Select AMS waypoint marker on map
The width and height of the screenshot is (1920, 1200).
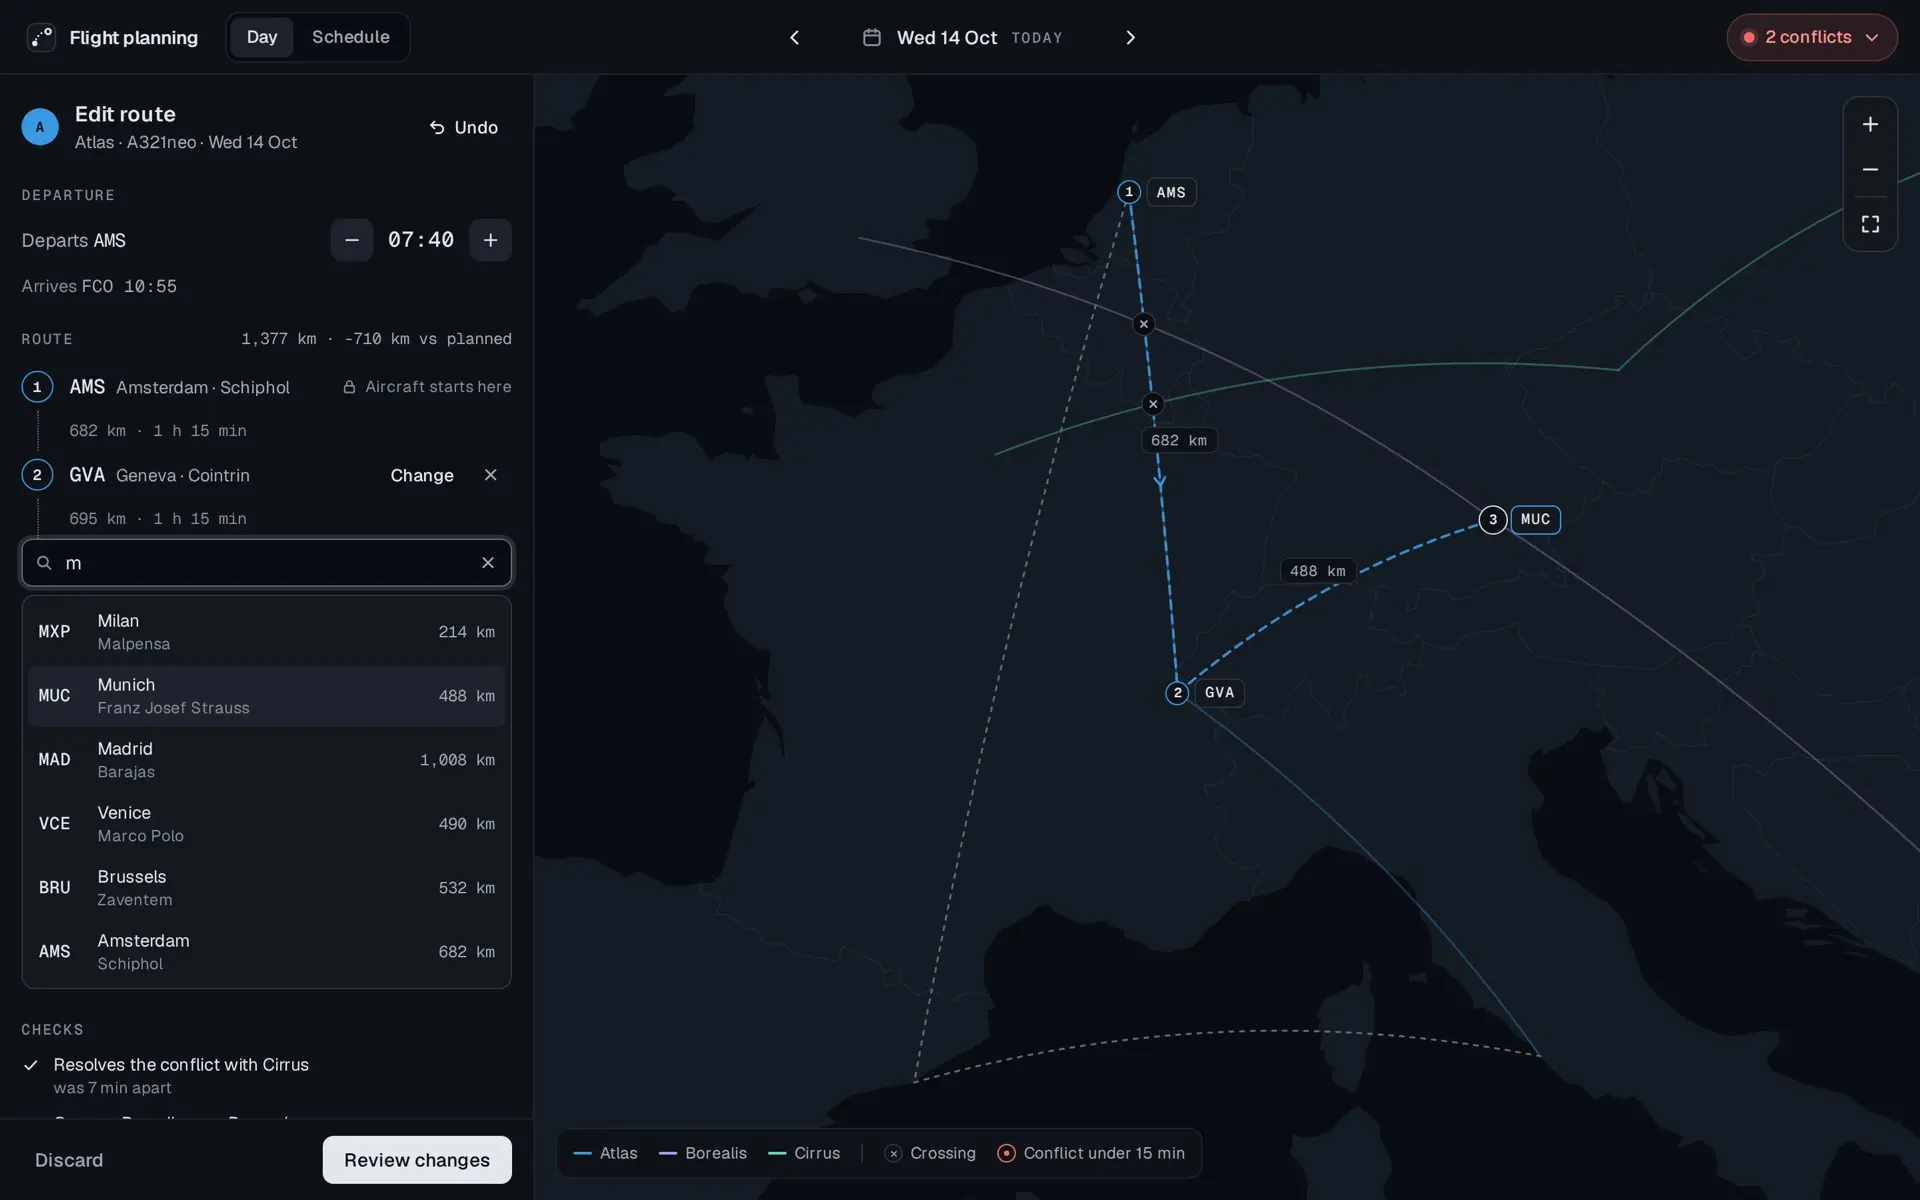coord(1129,192)
